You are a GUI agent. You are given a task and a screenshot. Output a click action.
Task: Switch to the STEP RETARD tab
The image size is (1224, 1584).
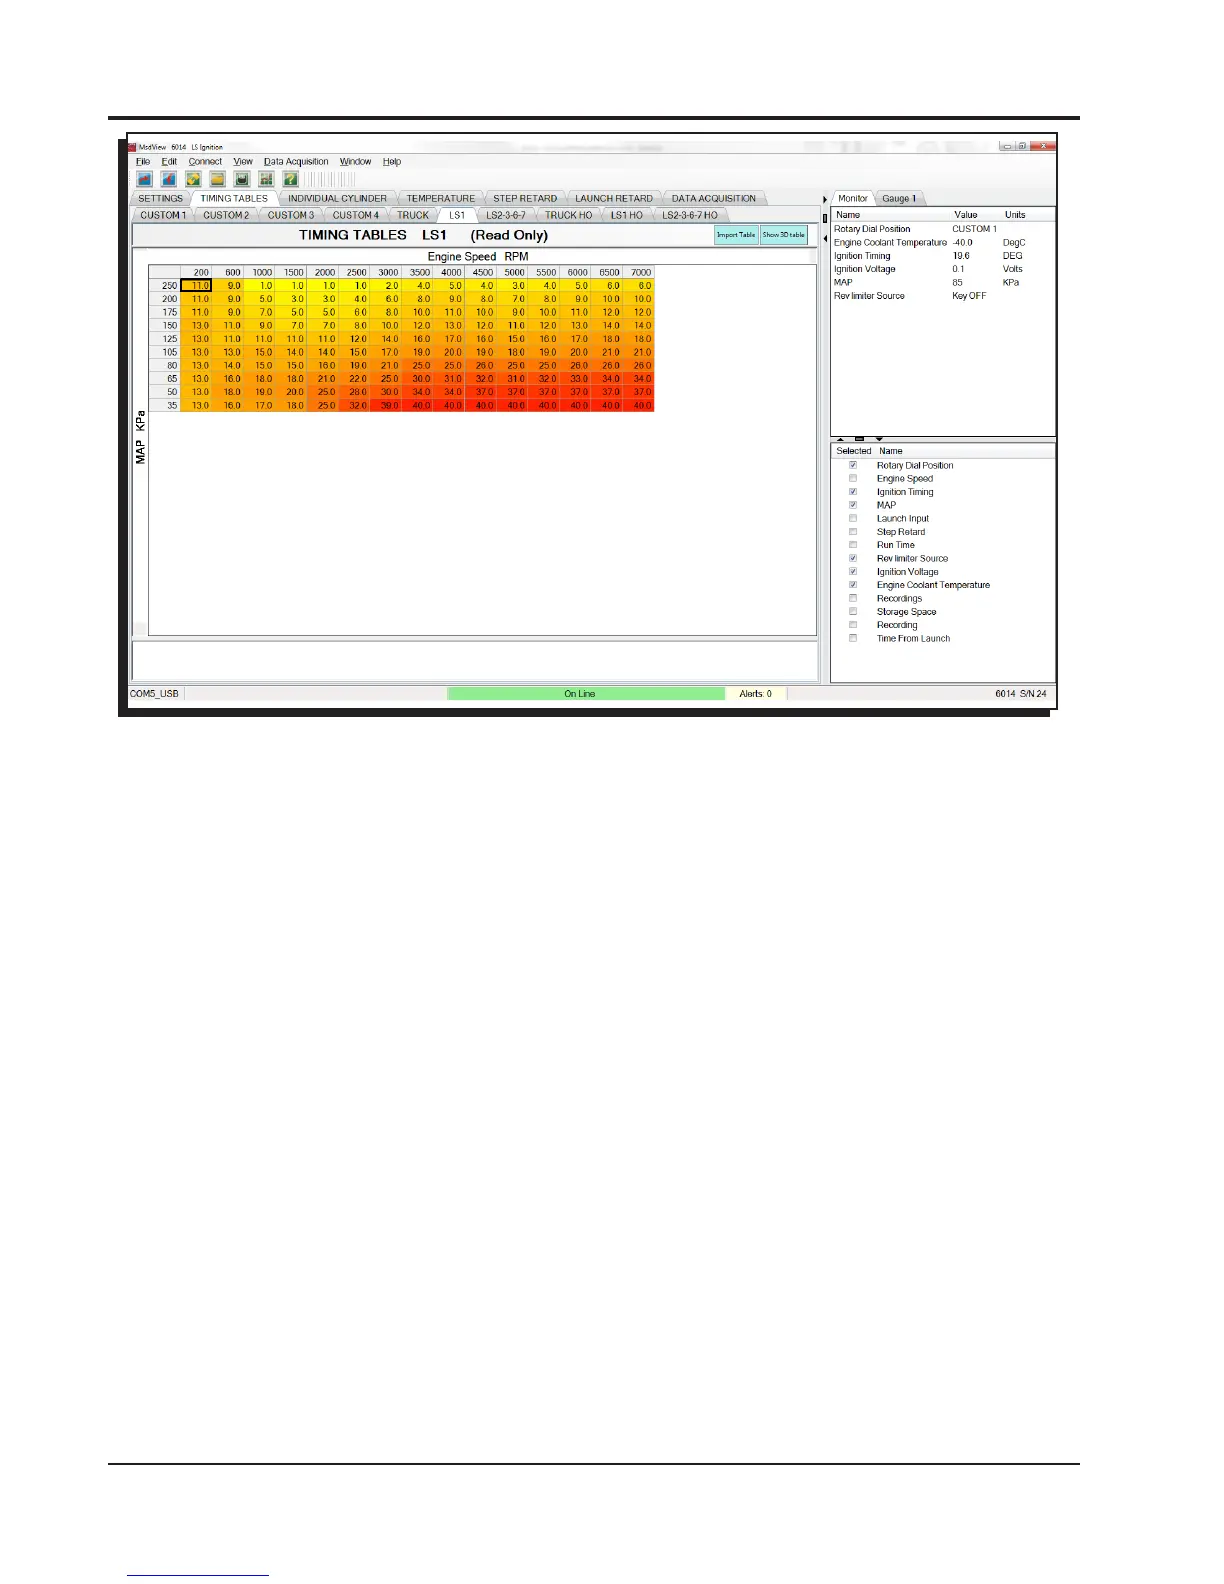525,198
